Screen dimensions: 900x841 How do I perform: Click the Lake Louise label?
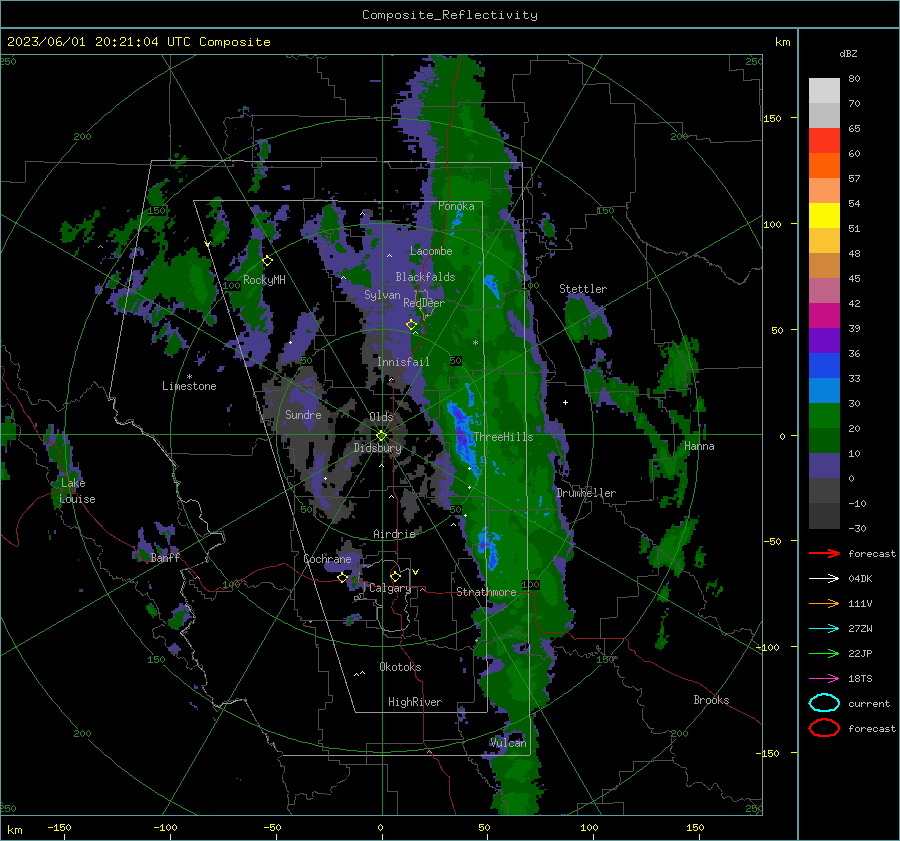pos(77,491)
